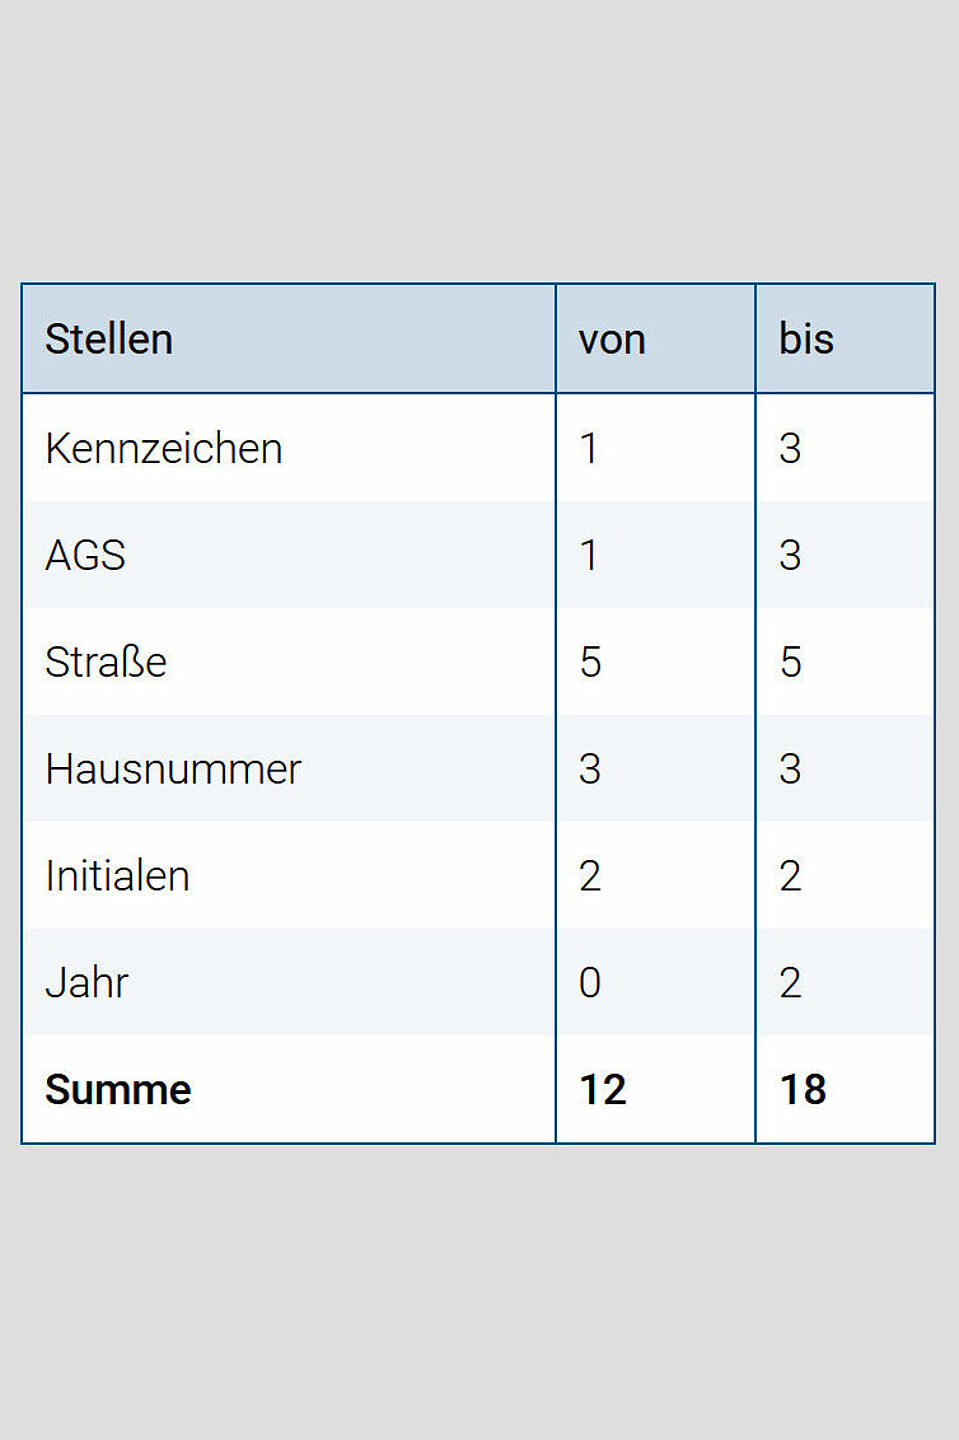Image resolution: width=959 pixels, height=1440 pixels.
Task: Click the von value 0 for Jahr
Action: [x=590, y=983]
